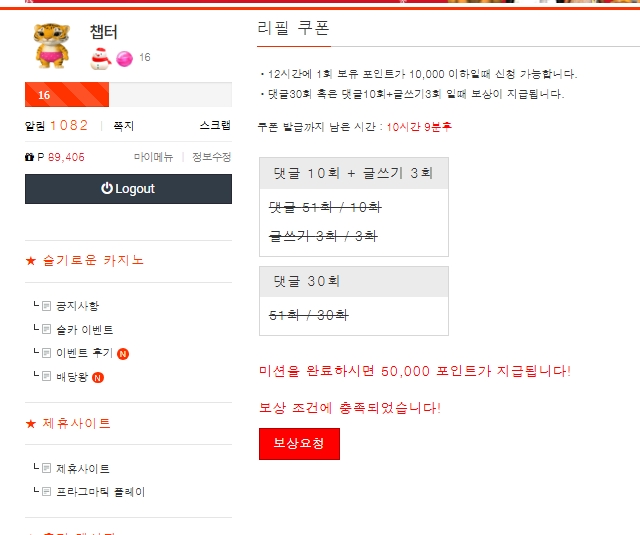Click the star icon beside 슬기로운 카지노
Viewport: 640px width, 535px height.
pyautogui.click(x=30, y=261)
